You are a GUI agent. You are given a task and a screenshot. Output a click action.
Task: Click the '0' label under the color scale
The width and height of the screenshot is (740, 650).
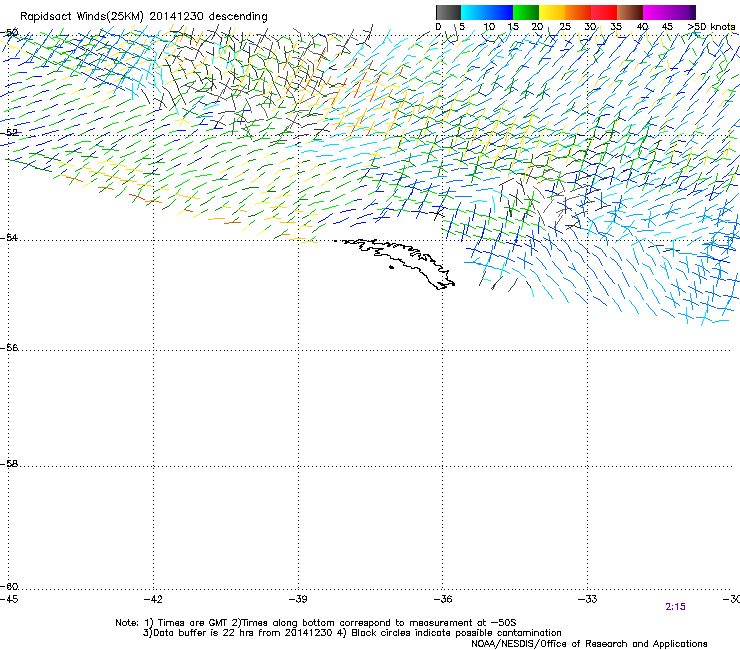pos(438,27)
